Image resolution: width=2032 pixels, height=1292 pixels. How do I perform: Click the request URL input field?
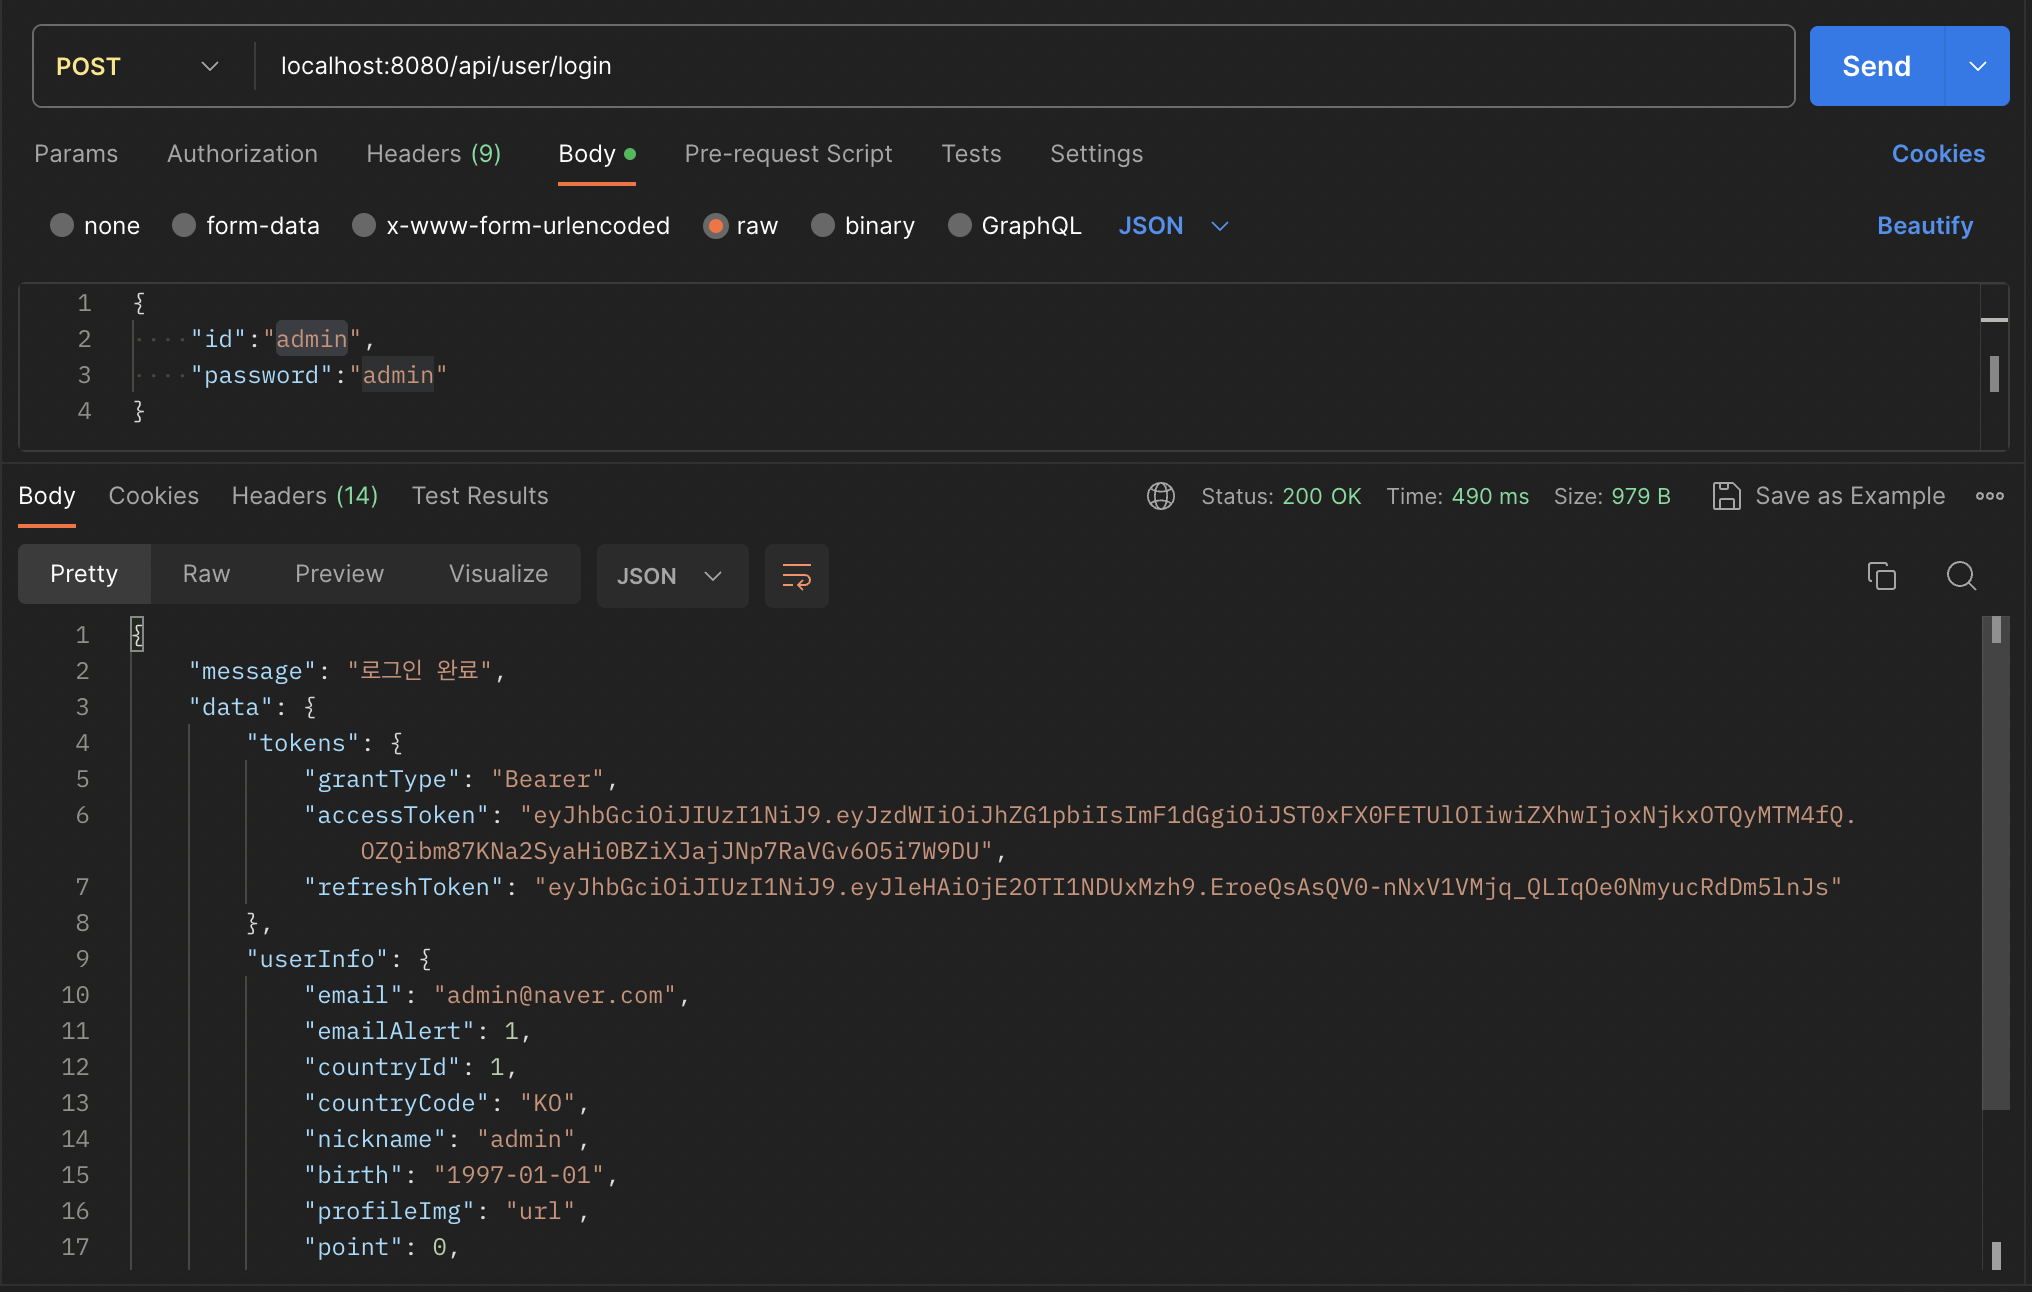click(1024, 66)
